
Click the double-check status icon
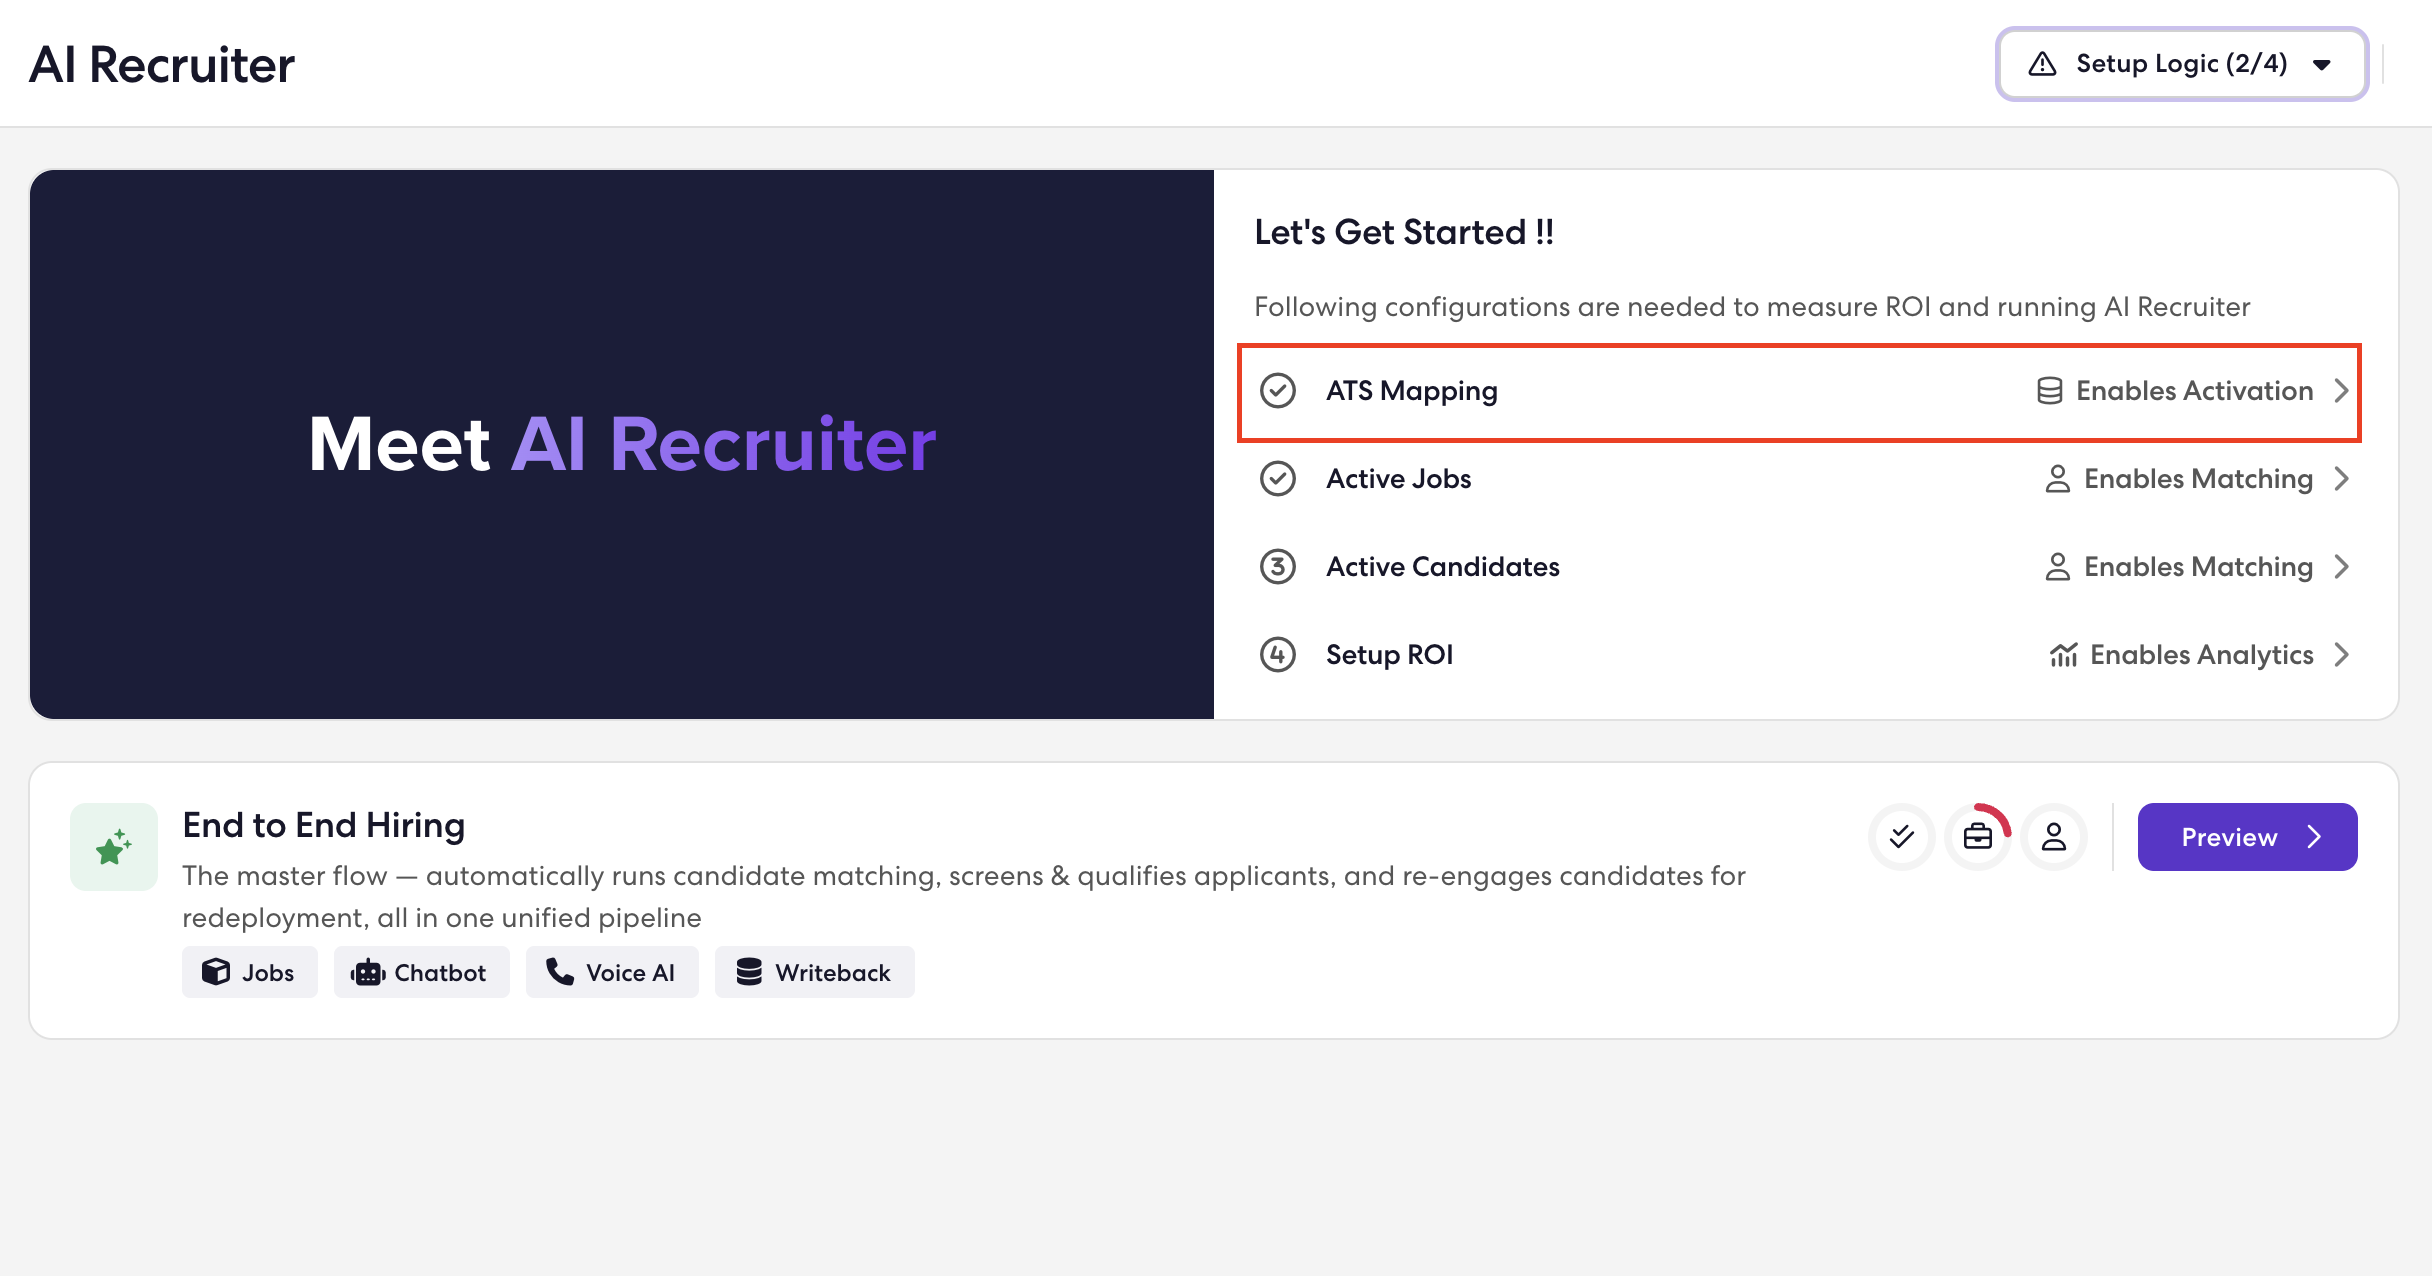[1902, 837]
